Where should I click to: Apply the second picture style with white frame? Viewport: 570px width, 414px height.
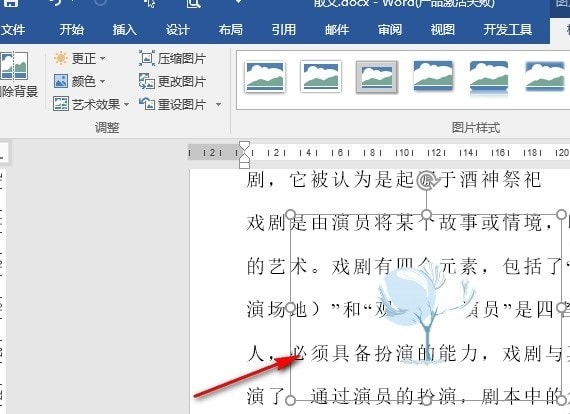(321, 77)
